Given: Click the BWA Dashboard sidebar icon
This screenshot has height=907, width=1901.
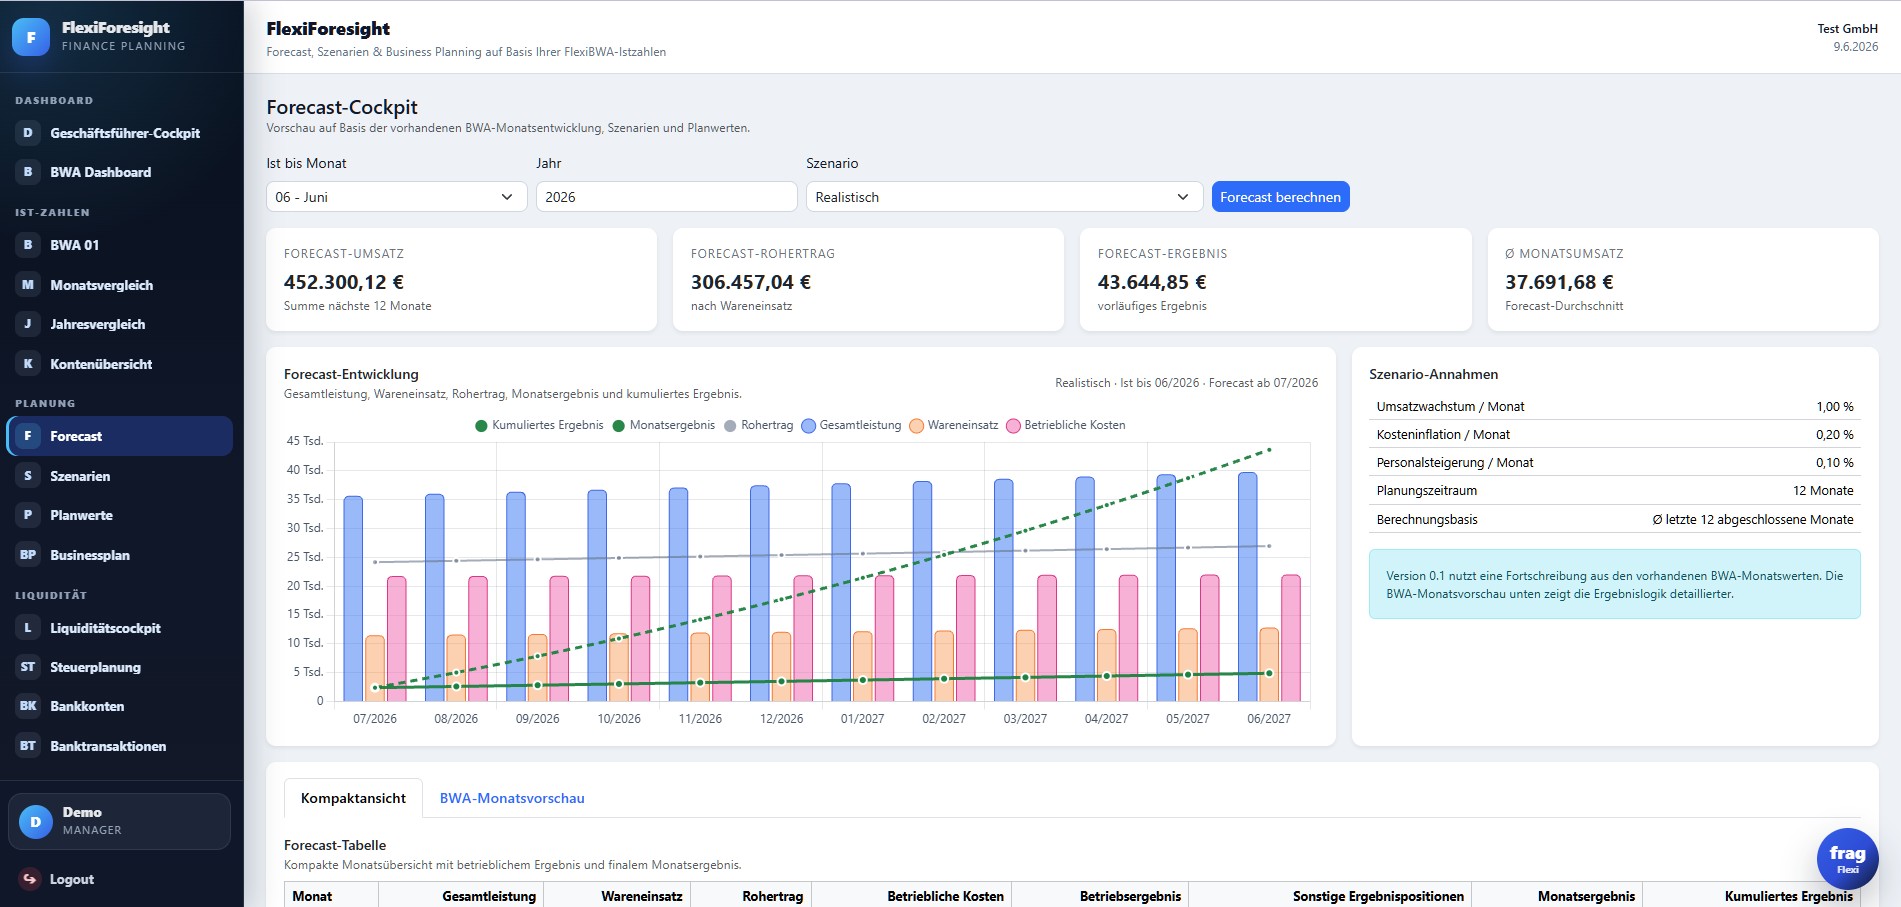Looking at the screenshot, I should click(x=28, y=172).
